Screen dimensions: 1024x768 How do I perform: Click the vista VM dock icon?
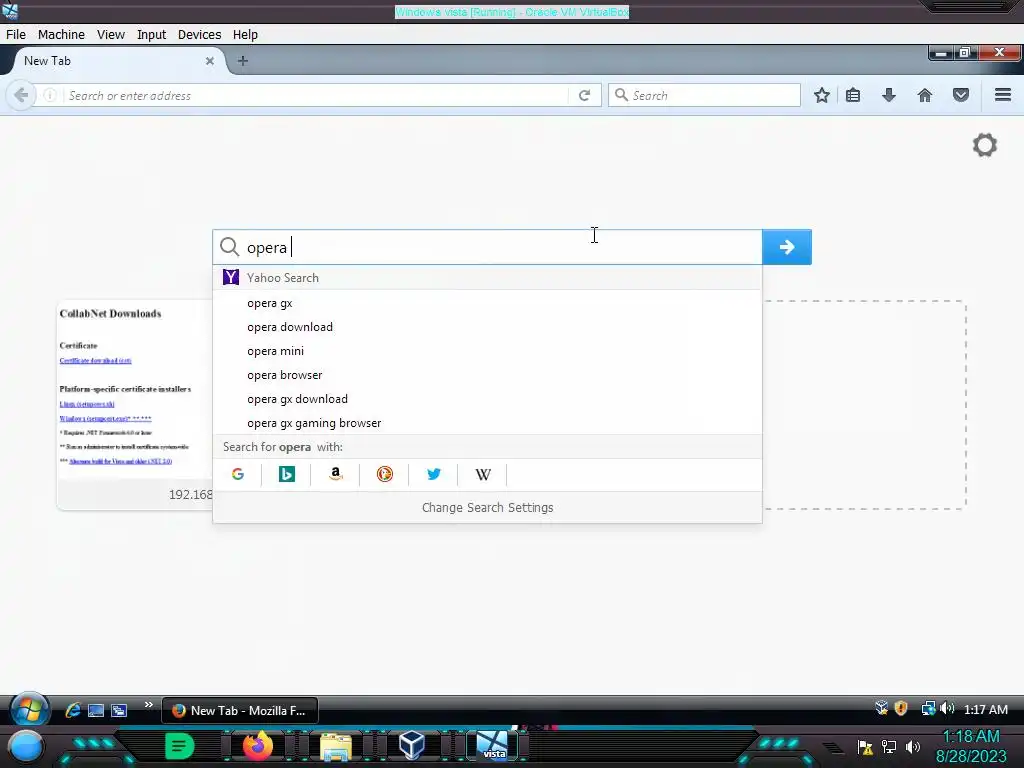(x=492, y=745)
